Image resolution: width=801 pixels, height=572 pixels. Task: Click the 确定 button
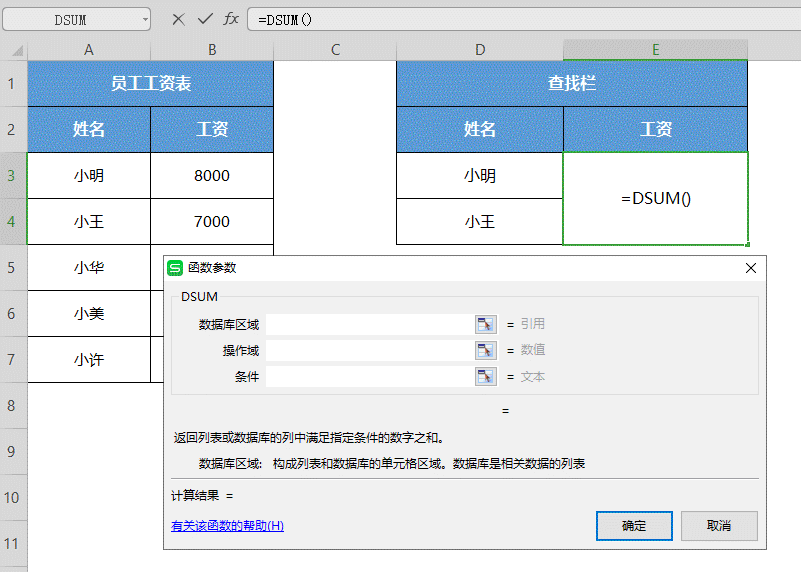point(634,526)
